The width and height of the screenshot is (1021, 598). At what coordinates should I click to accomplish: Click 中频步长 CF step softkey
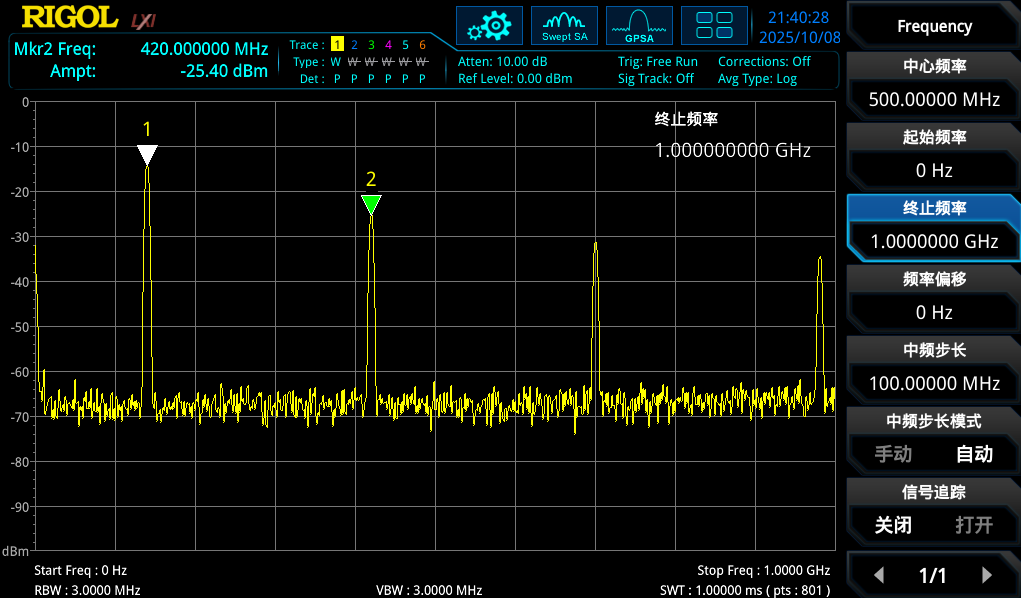(x=934, y=350)
